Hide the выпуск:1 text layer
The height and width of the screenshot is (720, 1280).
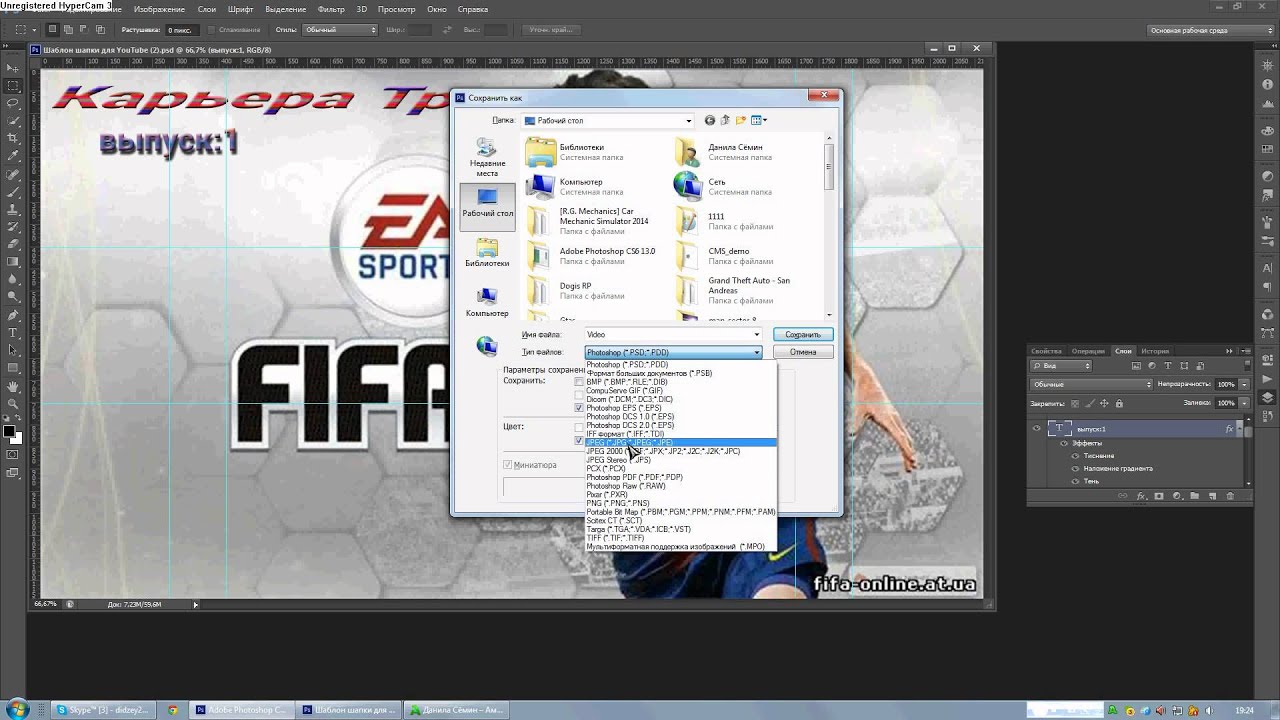pyautogui.click(x=1037, y=429)
